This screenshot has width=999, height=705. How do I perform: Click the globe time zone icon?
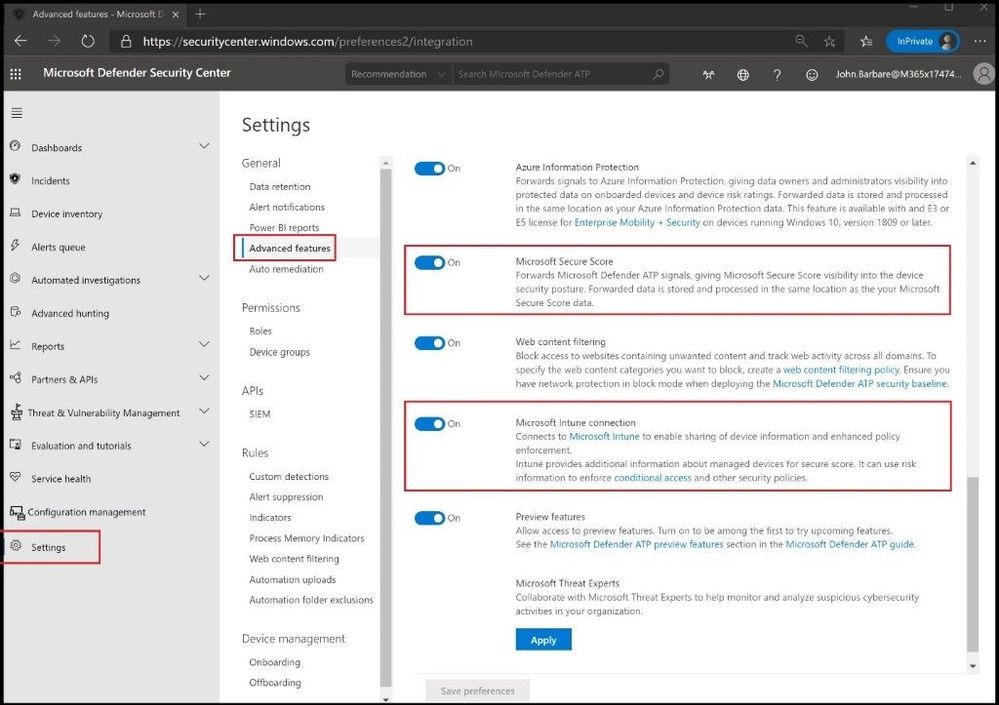pyautogui.click(x=743, y=75)
